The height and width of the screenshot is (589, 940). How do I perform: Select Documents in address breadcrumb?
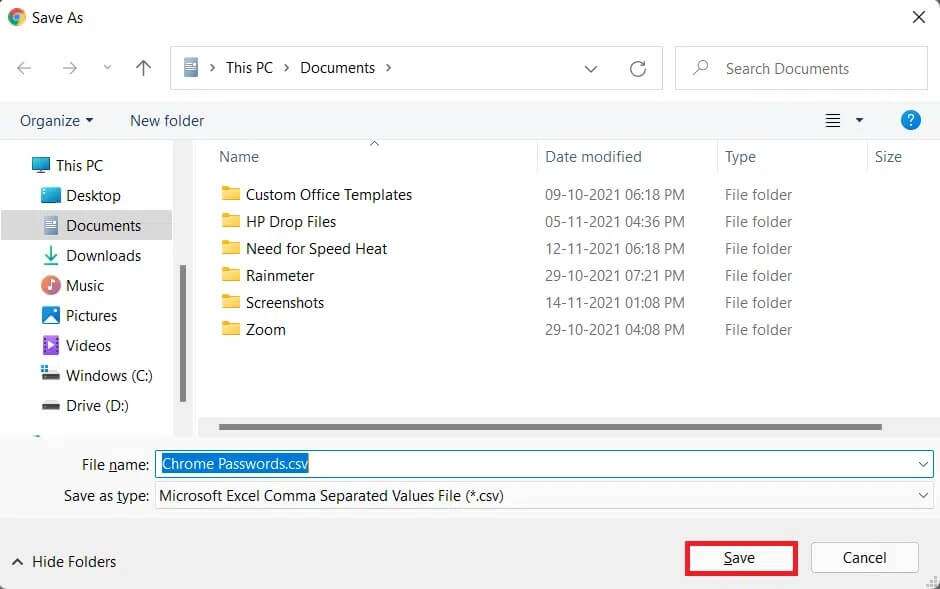338,68
